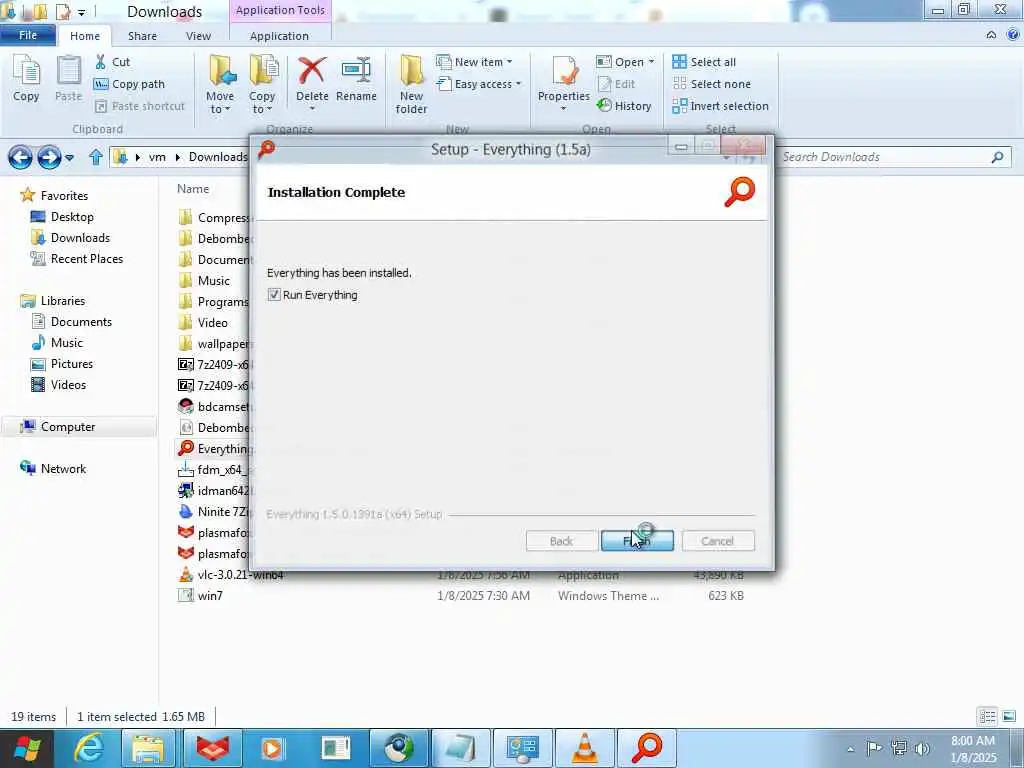The width and height of the screenshot is (1024, 768).
Task: Click the Copy icon in the ribbon
Action: (x=26, y=78)
